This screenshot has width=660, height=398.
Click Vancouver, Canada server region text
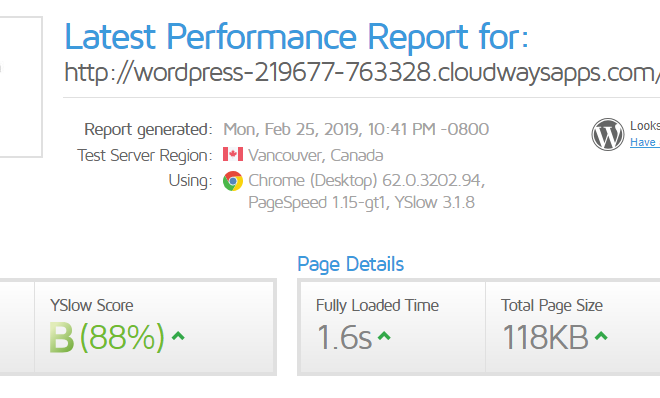click(316, 155)
